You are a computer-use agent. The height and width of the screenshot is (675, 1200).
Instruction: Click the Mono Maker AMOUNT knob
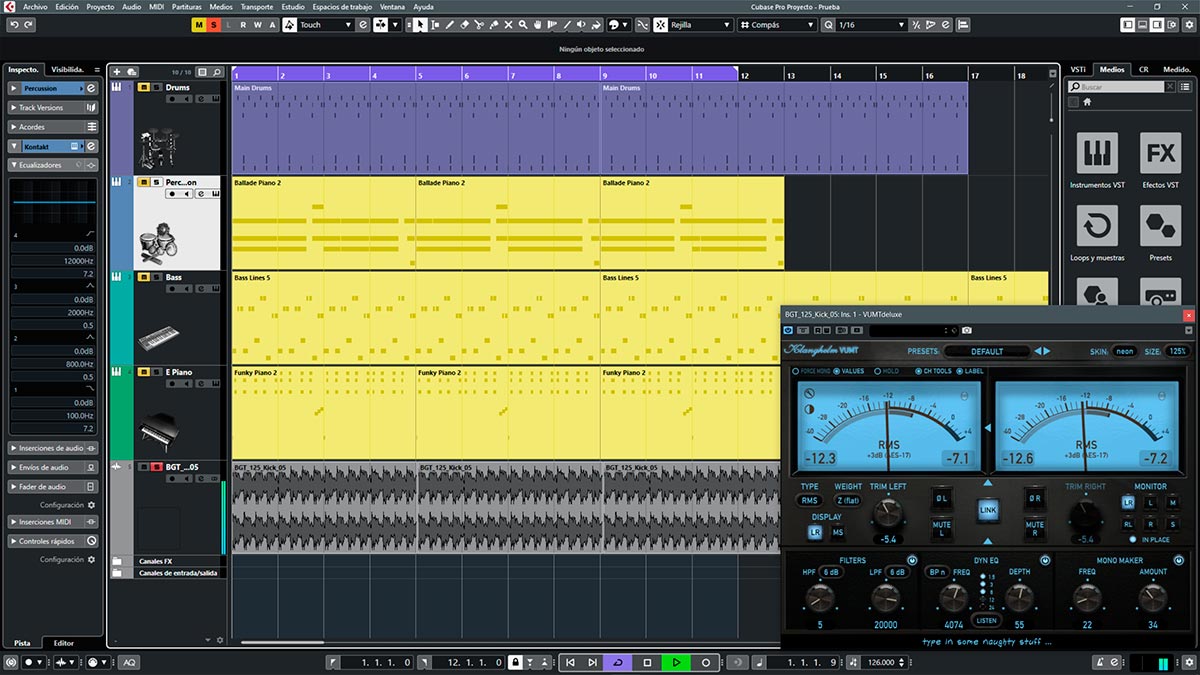pos(1152,598)
